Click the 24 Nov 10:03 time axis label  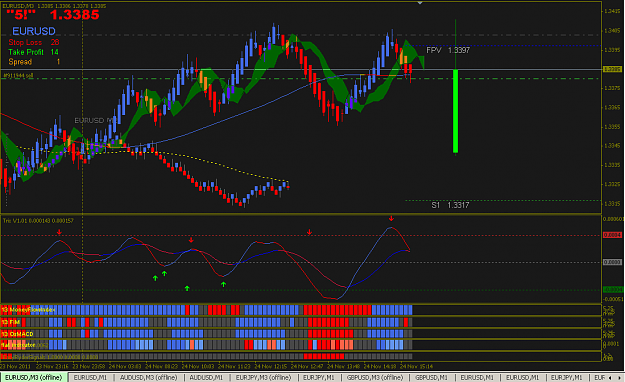coord(198,366)
